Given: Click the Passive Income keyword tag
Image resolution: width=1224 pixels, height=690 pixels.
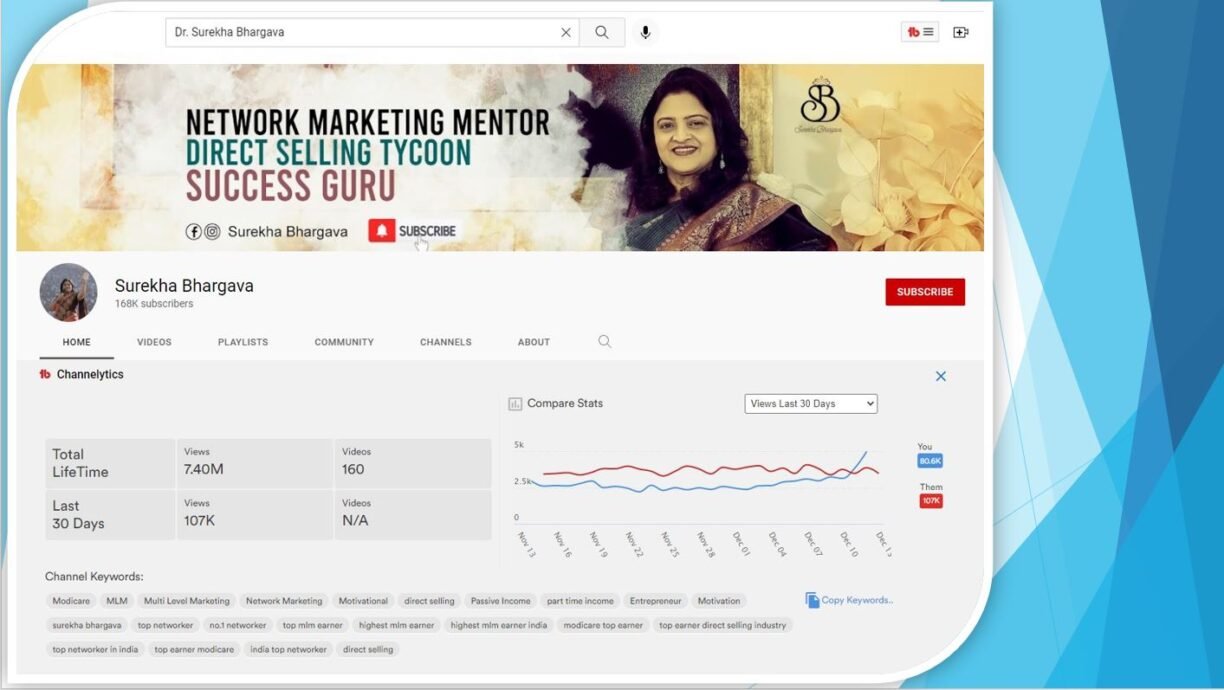Looking at the screenshot, I should tap(501, 601).
